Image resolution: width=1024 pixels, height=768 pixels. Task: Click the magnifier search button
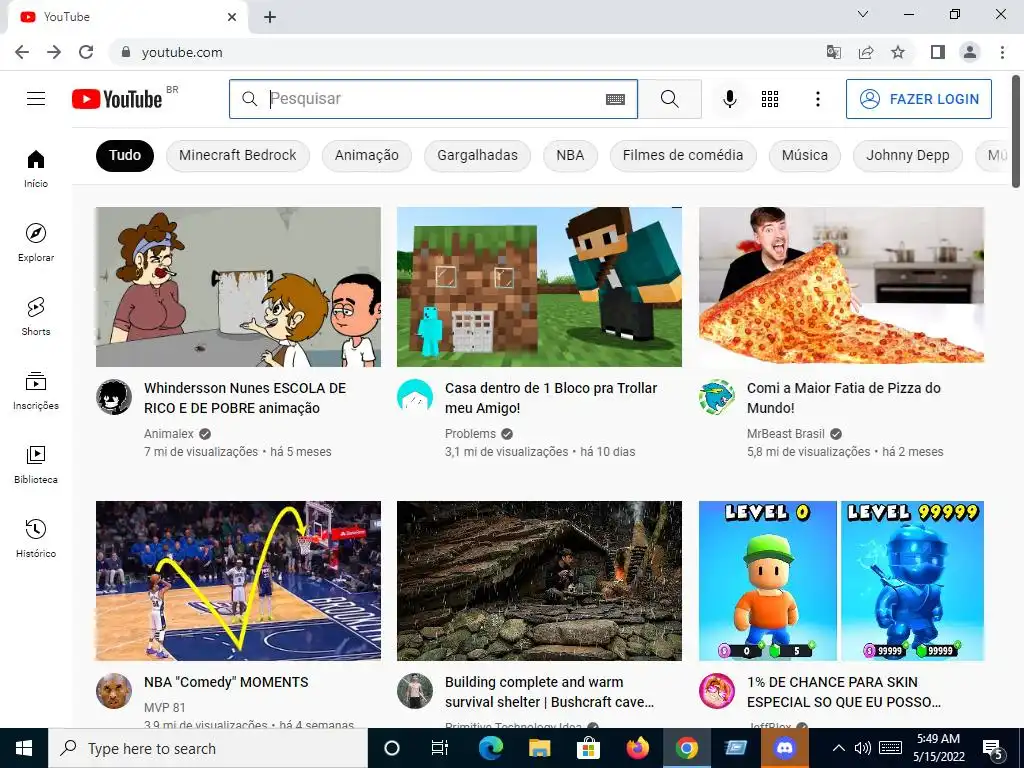pos(669,99)
